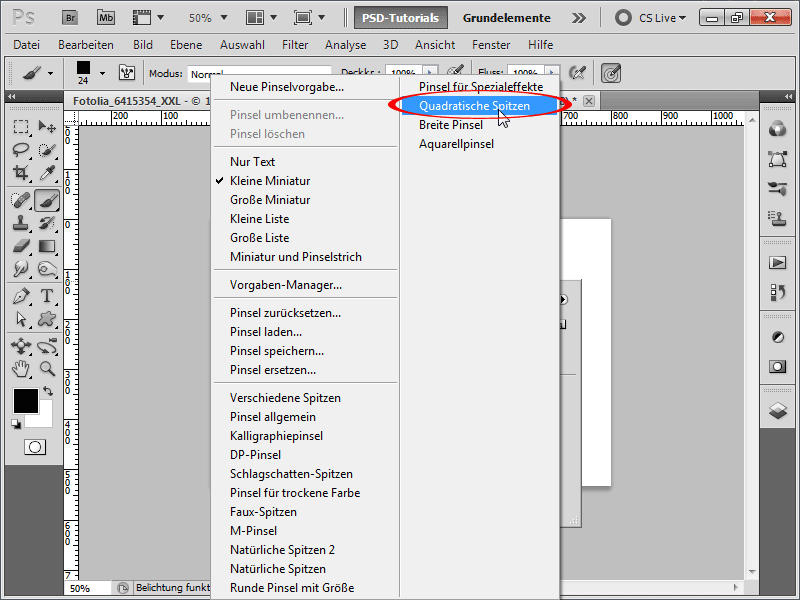Set the foreground color swatch
The image size is (800, 600).
[x=26, y=401]
